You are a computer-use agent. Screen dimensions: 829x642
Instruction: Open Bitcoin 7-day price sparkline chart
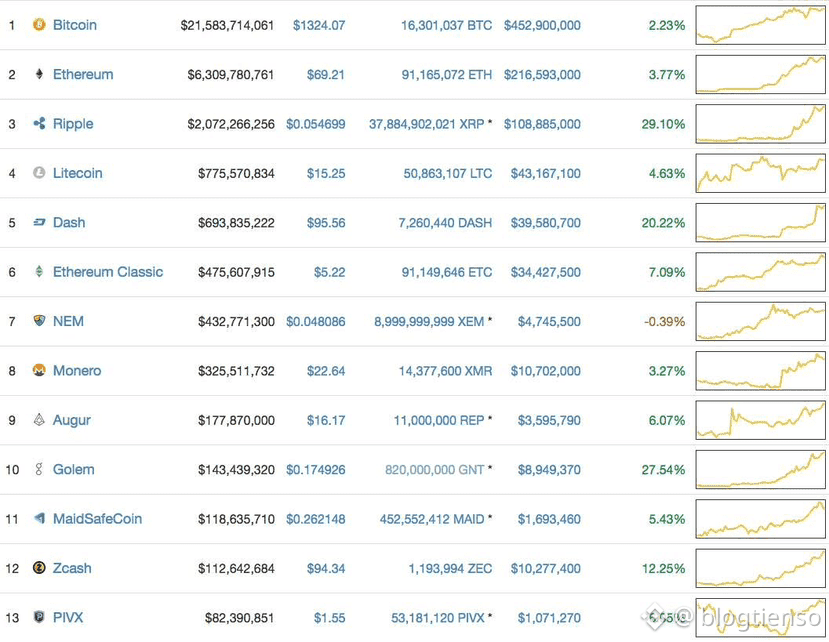[760, 25]
